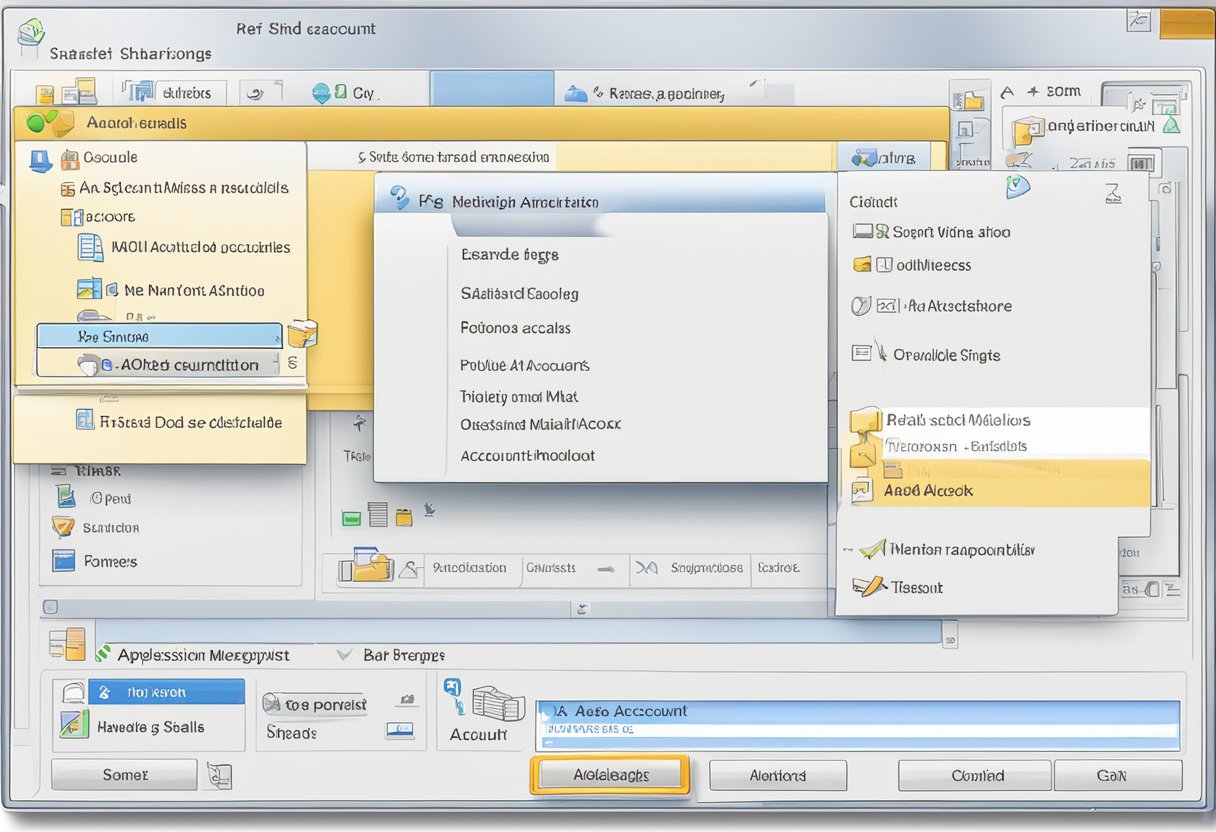
Task: Click the highlighted Aldaleags button at bottom
Action: coord(610,775)
